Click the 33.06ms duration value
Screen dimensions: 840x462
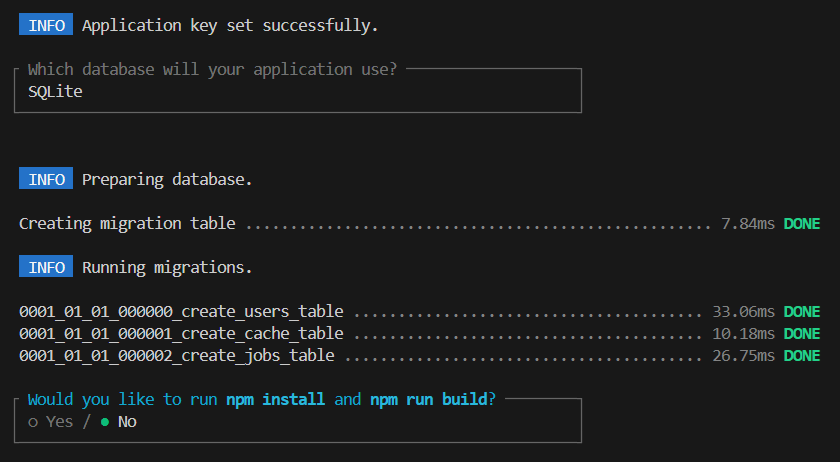tap(743, 312)
